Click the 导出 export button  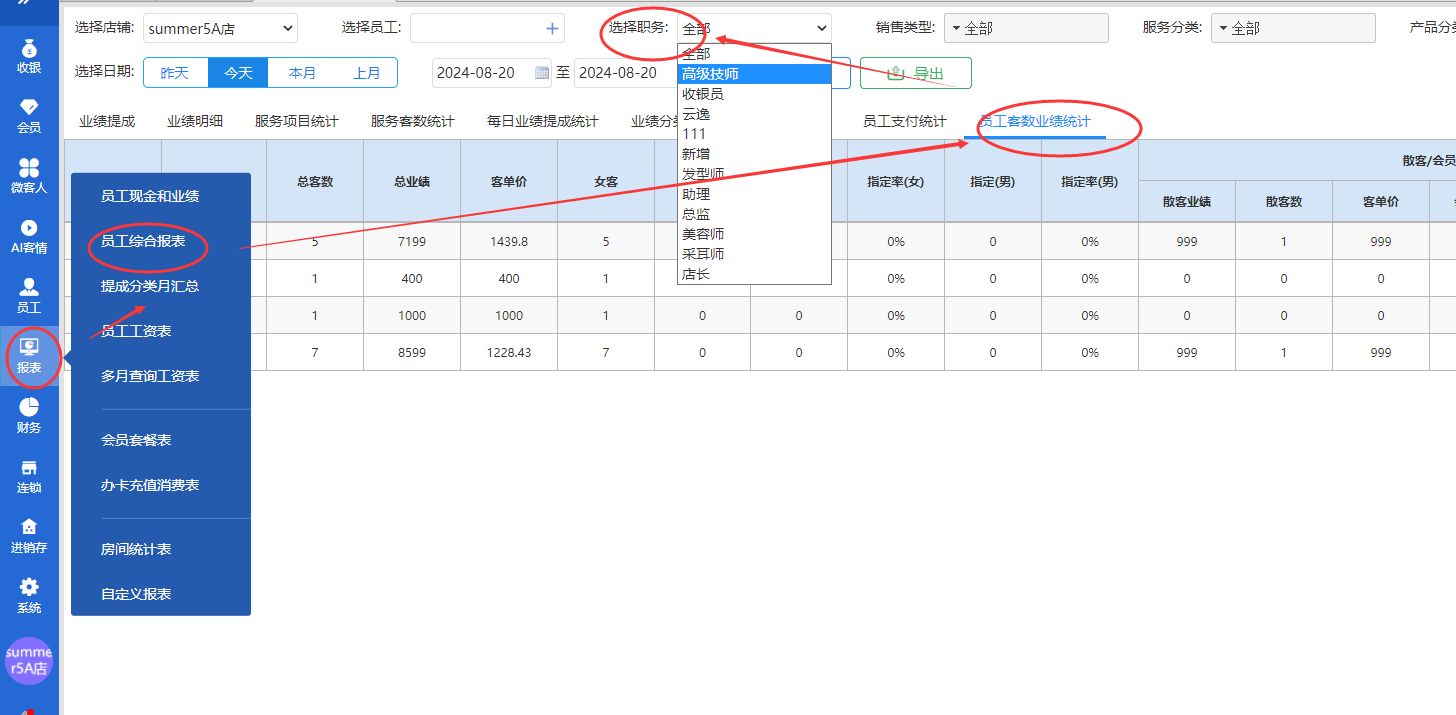click(915, 73)
